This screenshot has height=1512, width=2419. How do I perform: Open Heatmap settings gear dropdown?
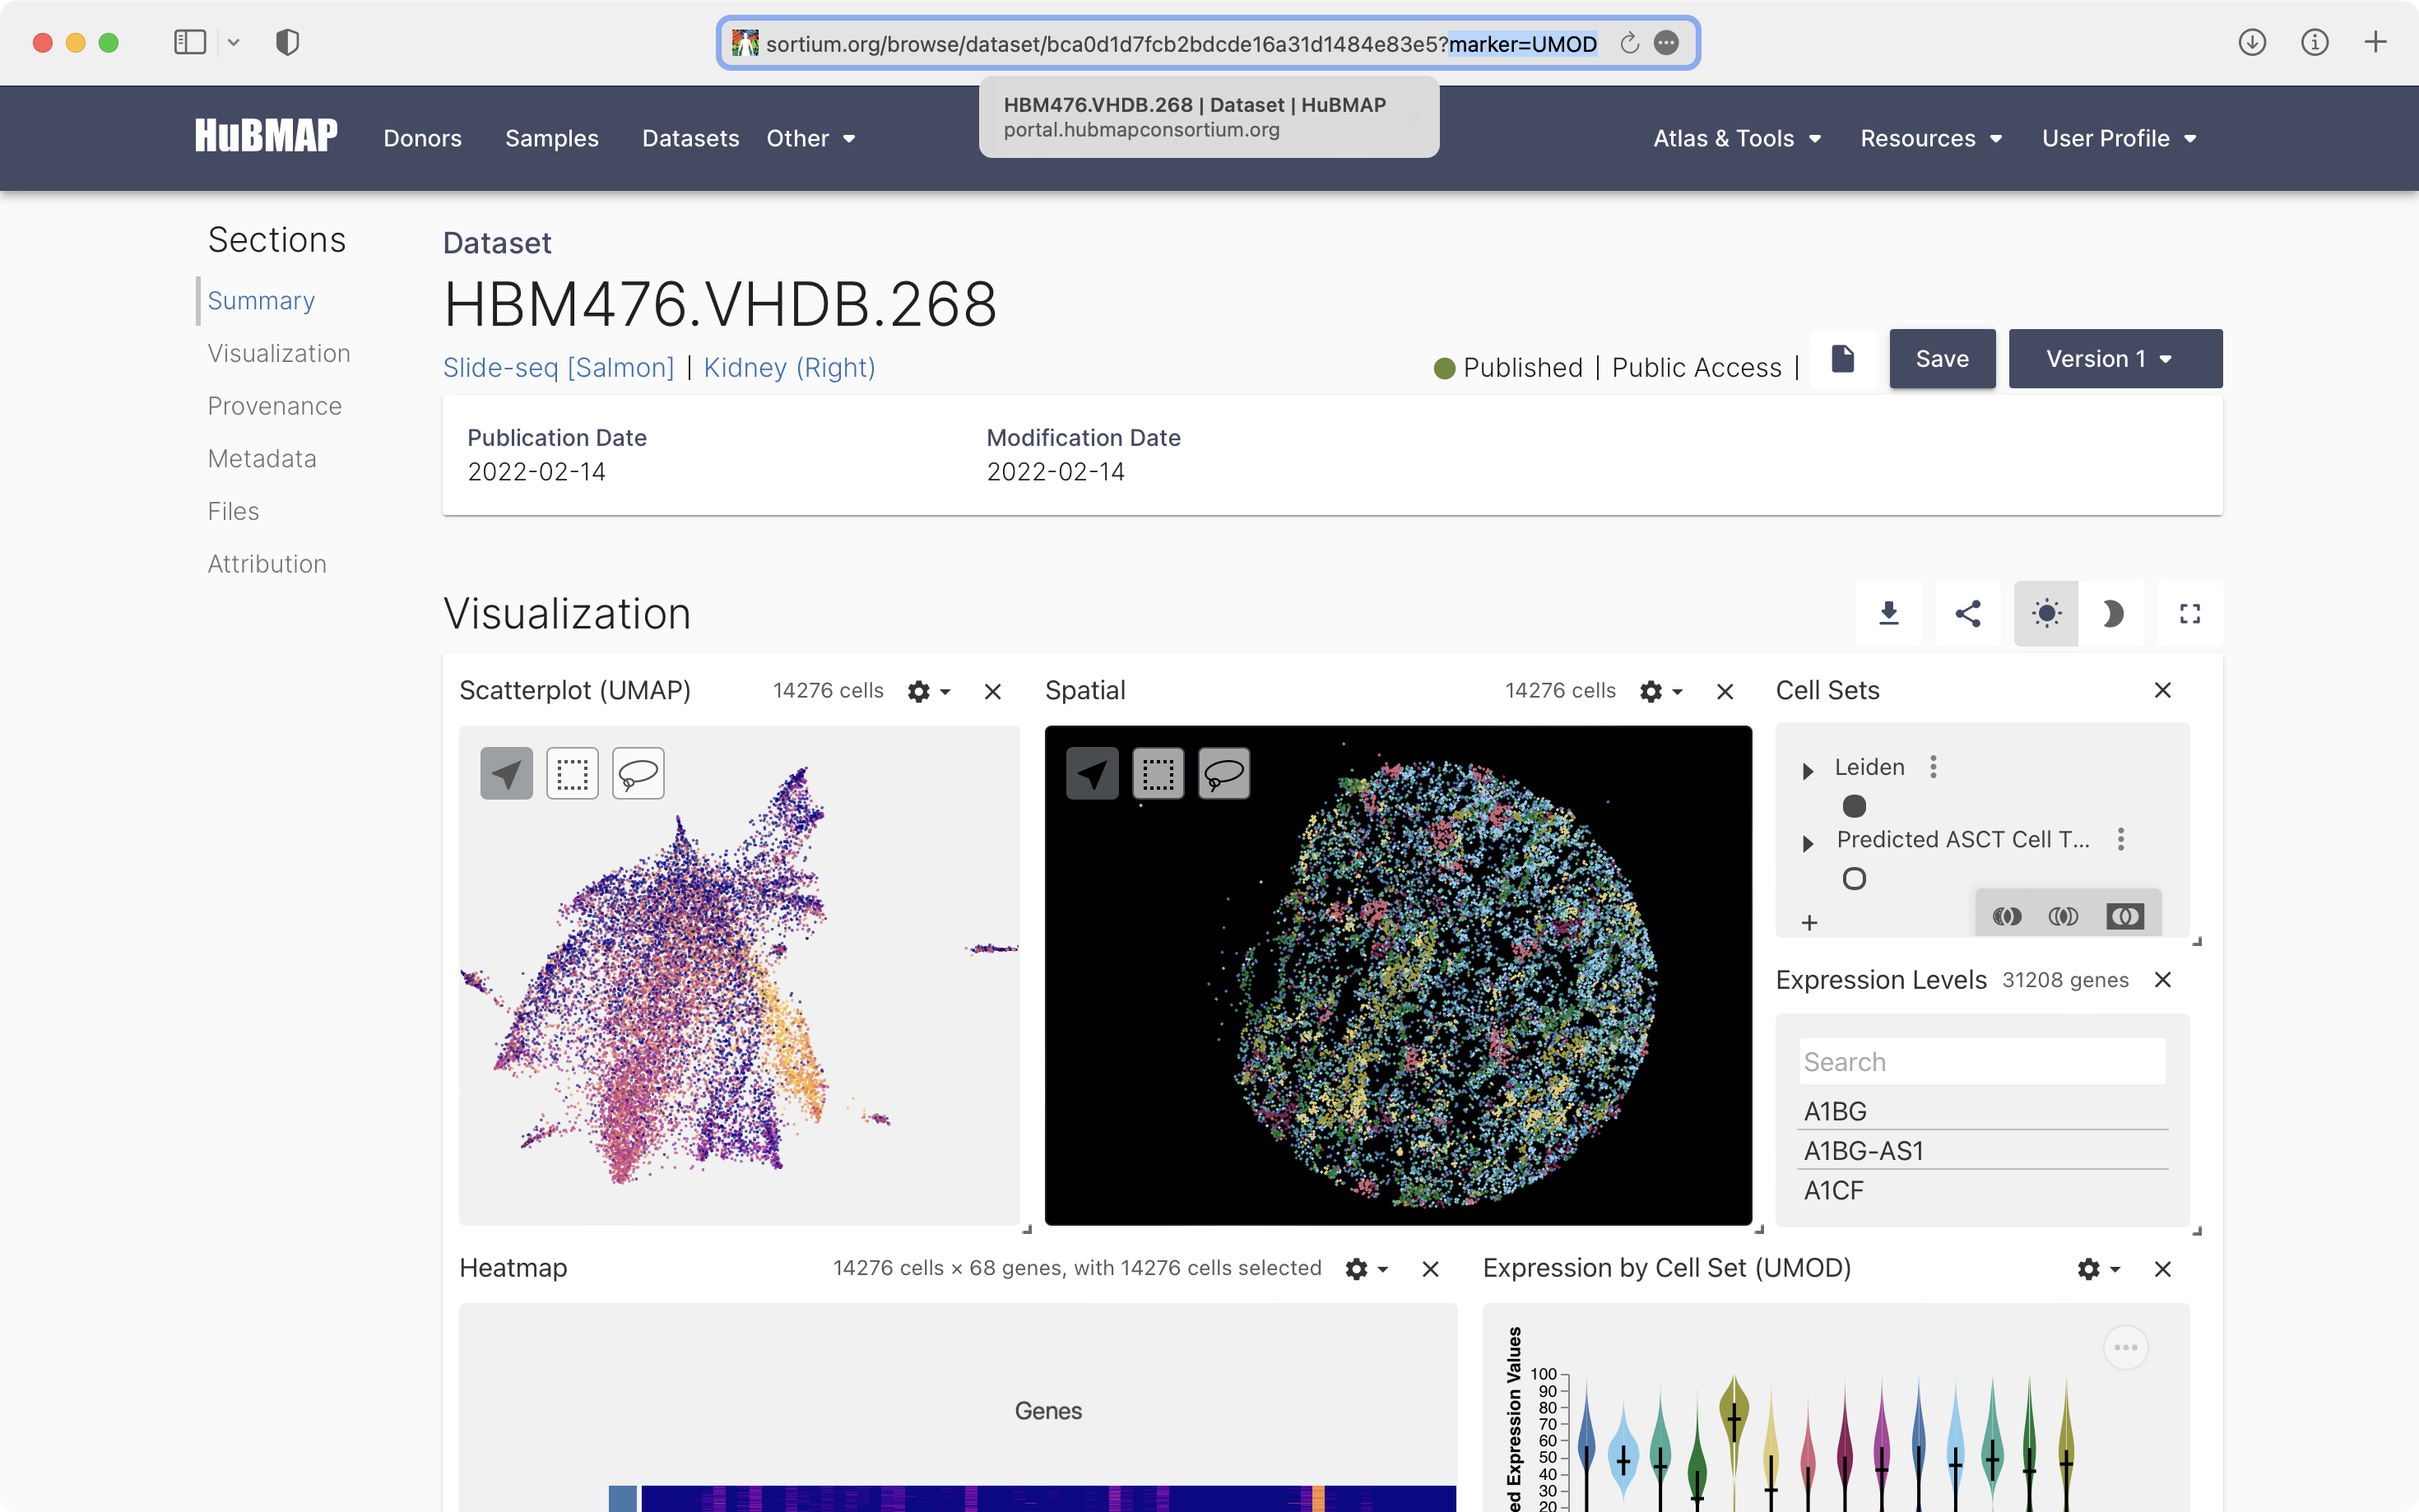click(1366, 1269)
